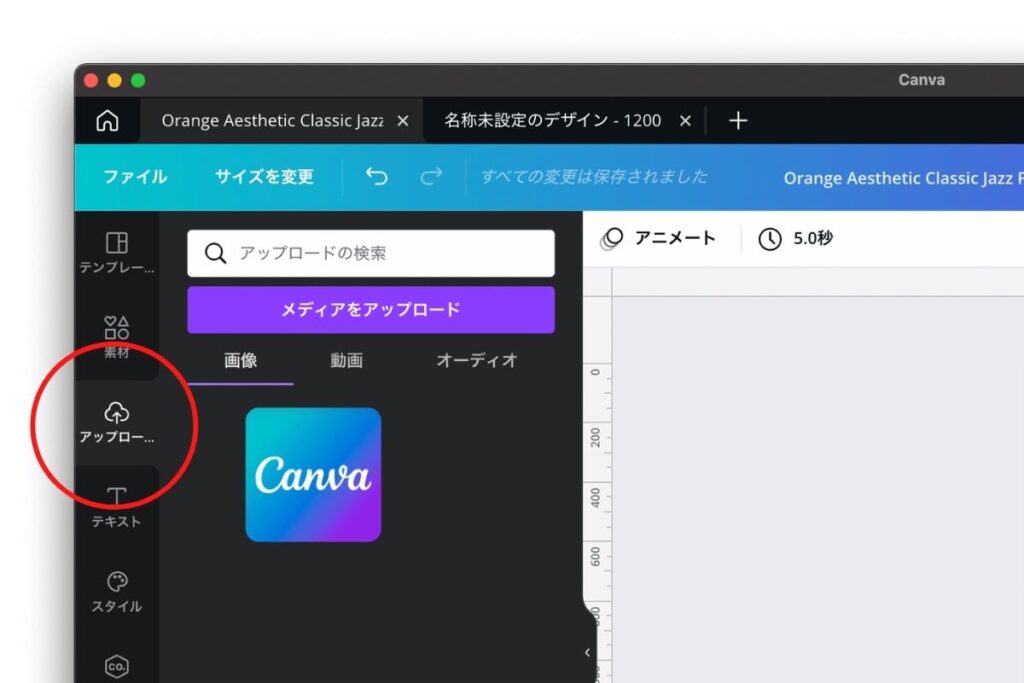1024x683 pixels.
Task: Click the すべての変更は保存されました status text
Action: pyautogui.click(x=594, y=176)
